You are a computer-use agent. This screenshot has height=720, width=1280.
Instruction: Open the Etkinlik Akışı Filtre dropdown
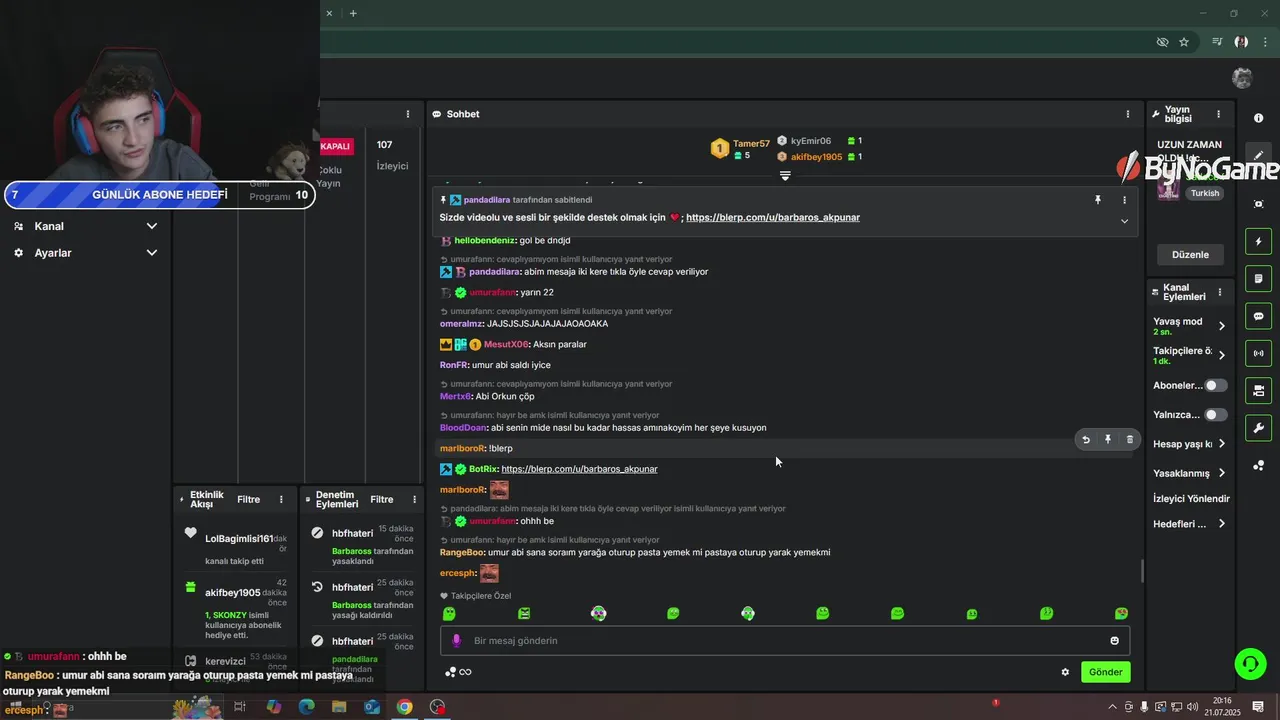pos(248,499)
